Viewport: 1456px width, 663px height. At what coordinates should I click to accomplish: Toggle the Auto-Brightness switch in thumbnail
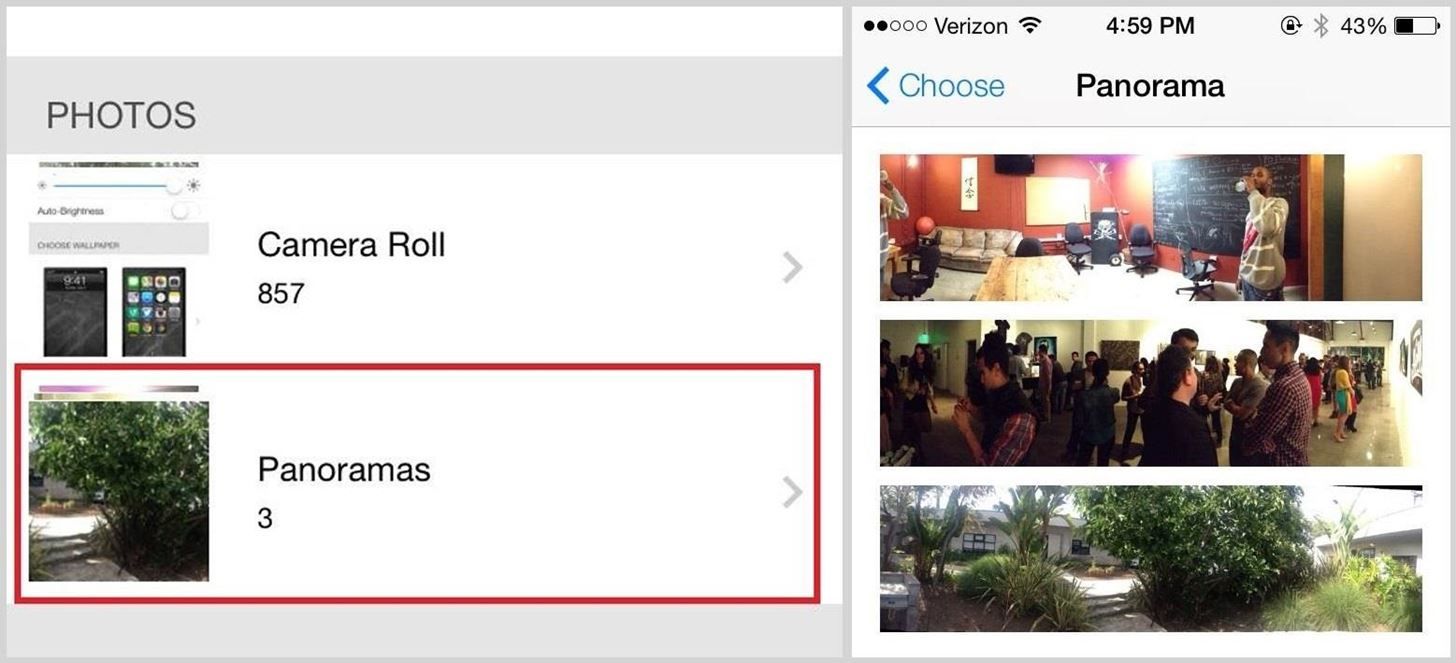[x=185, y=211]
